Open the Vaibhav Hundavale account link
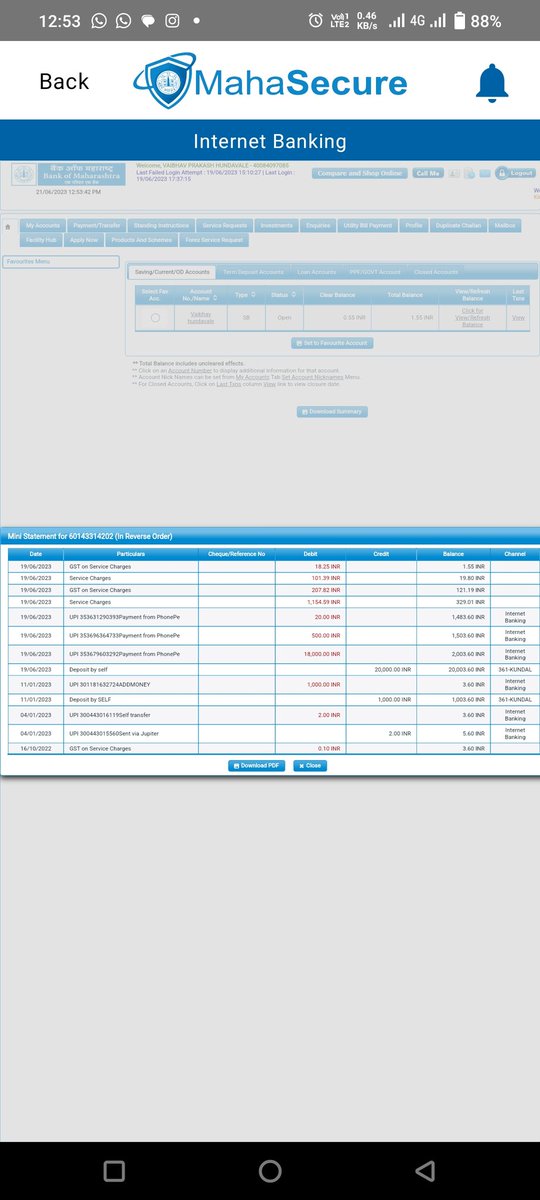Screen dimensions: 540x1200 [201, 317]
